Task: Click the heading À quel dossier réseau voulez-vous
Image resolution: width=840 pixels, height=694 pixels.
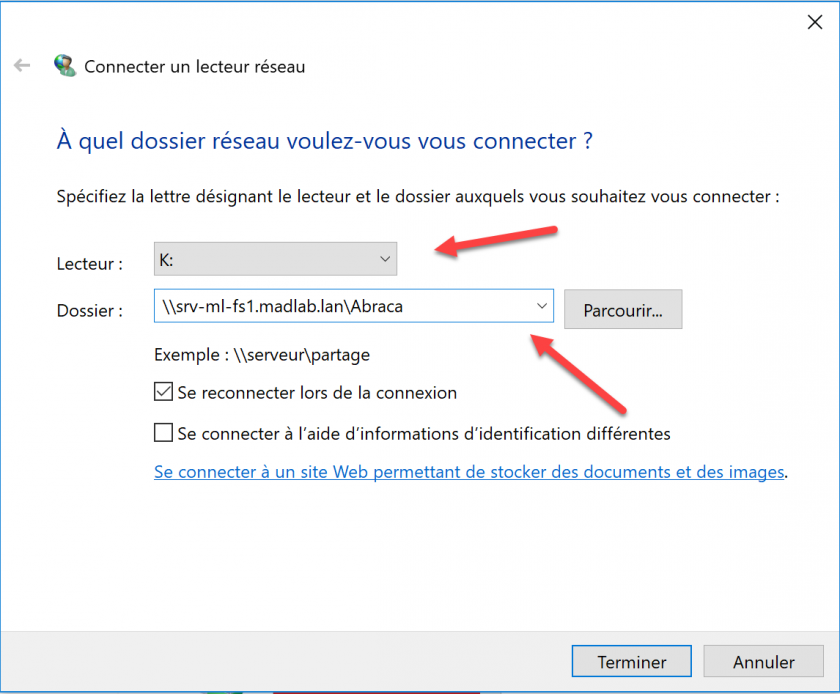Action: tap(325, 141)
